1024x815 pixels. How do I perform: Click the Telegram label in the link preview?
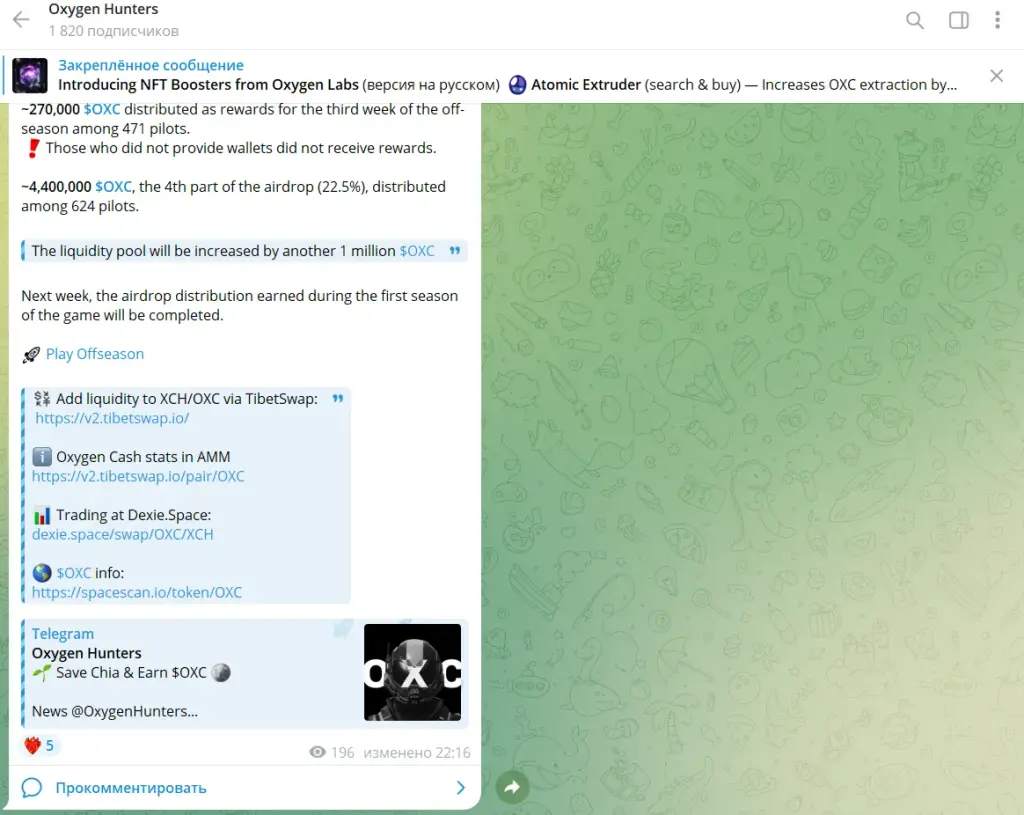pyautogui.click(x=63, y=633)
